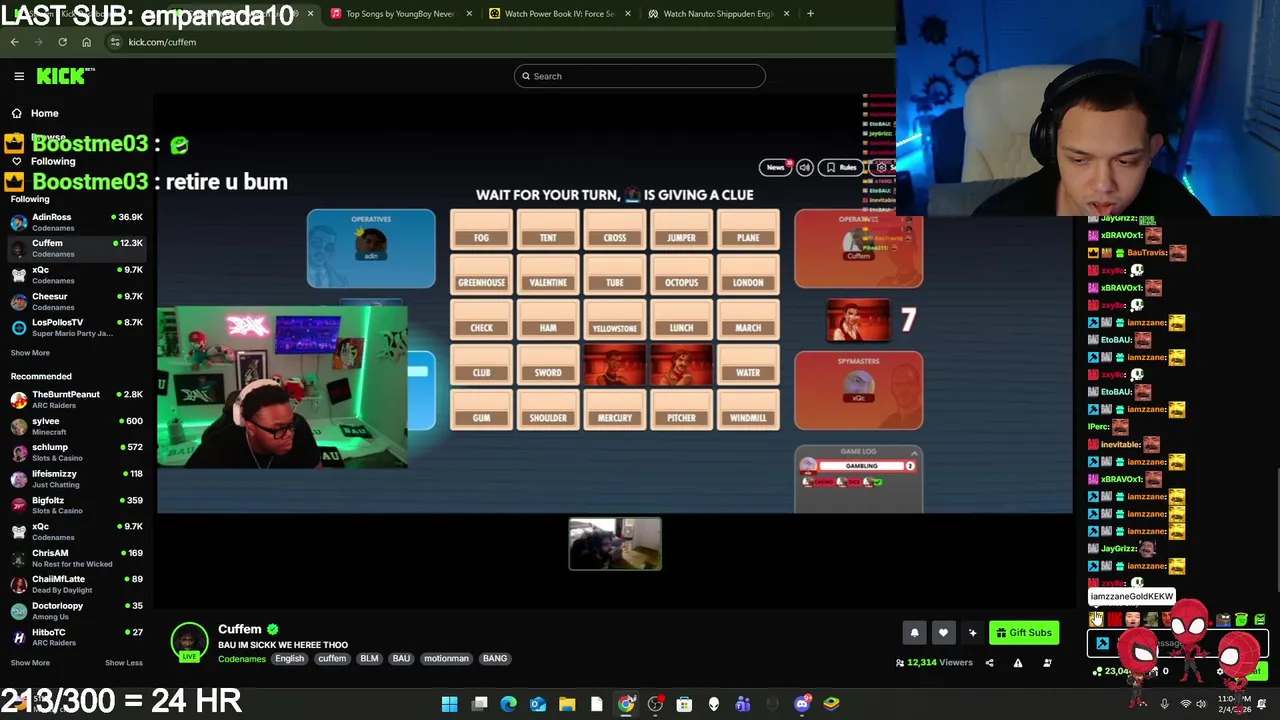Open Windows Start menu
This screenshot has width=1280, height=720.
tap(450, 704)
